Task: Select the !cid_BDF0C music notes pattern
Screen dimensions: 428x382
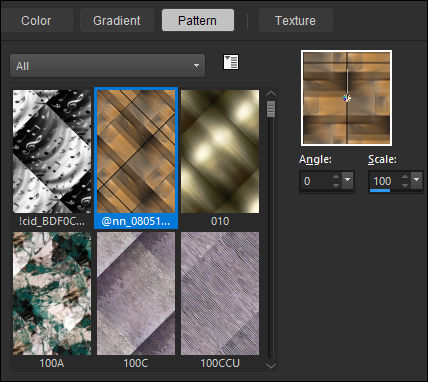Action: (x=52, y=151)
